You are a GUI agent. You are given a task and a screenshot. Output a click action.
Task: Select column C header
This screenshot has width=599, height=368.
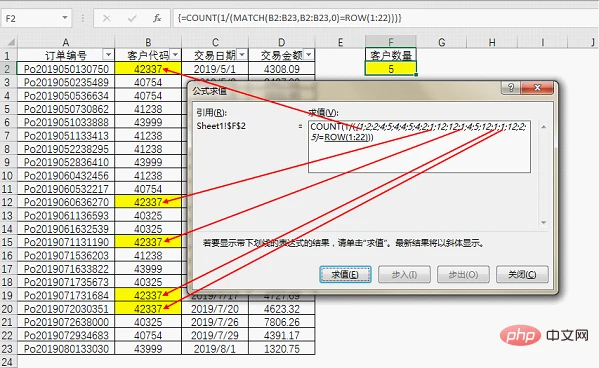215,42
